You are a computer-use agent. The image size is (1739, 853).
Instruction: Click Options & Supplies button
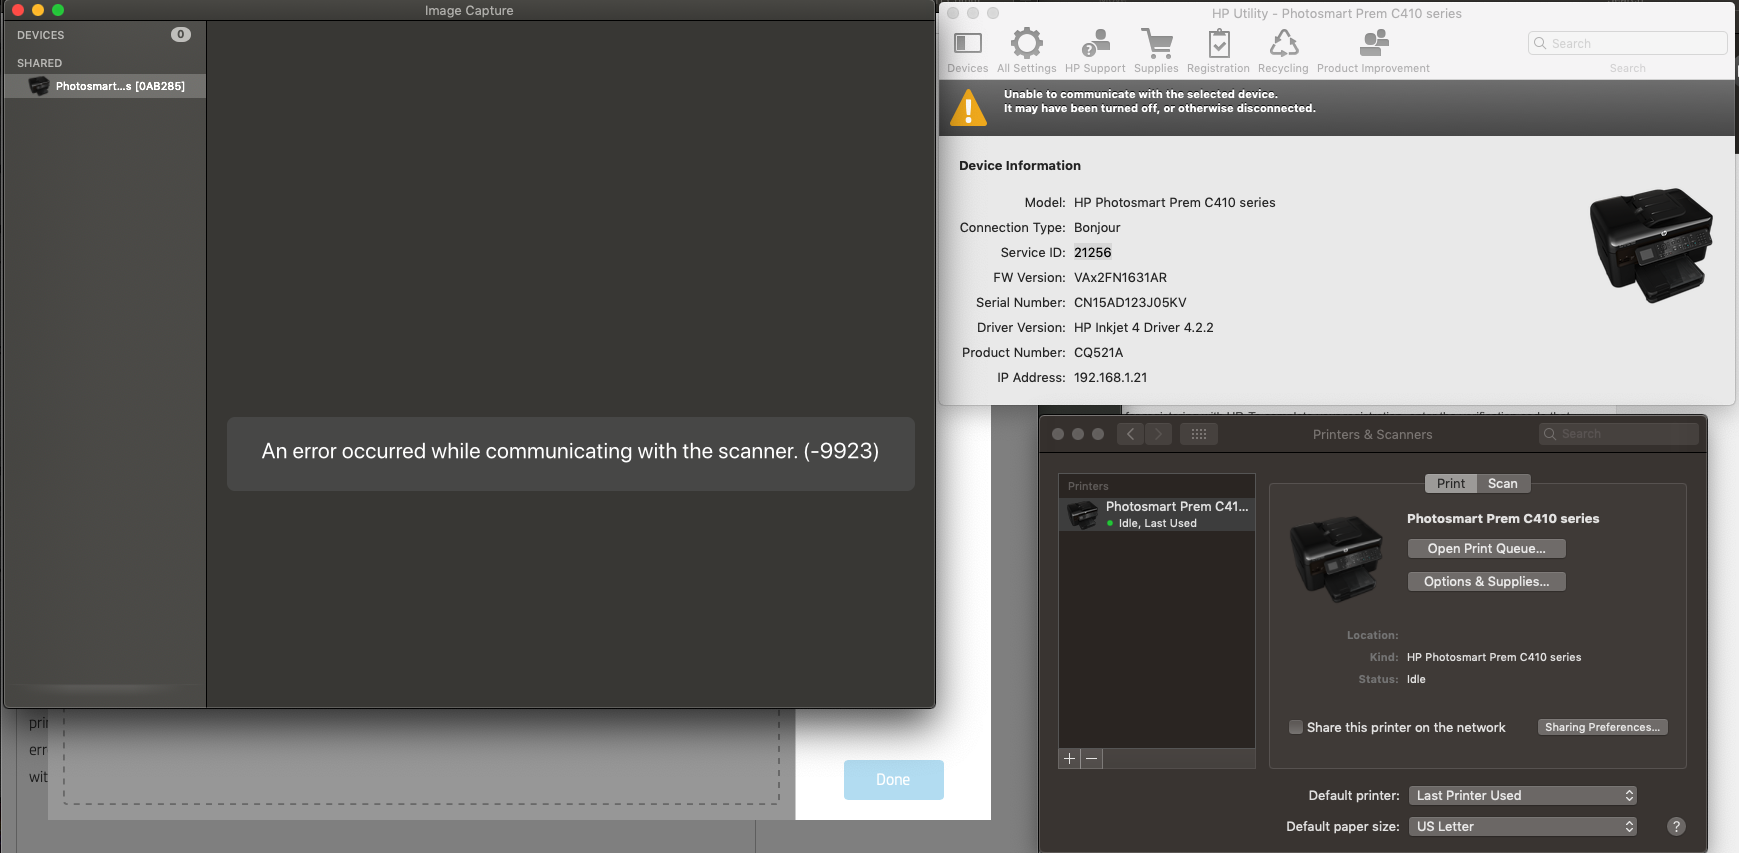1486,581
